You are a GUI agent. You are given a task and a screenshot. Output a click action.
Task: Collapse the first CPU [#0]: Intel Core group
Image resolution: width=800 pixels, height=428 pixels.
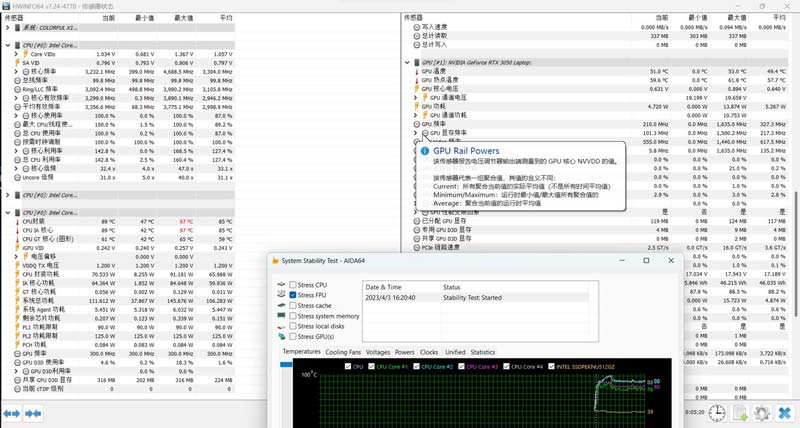(8, 45)
